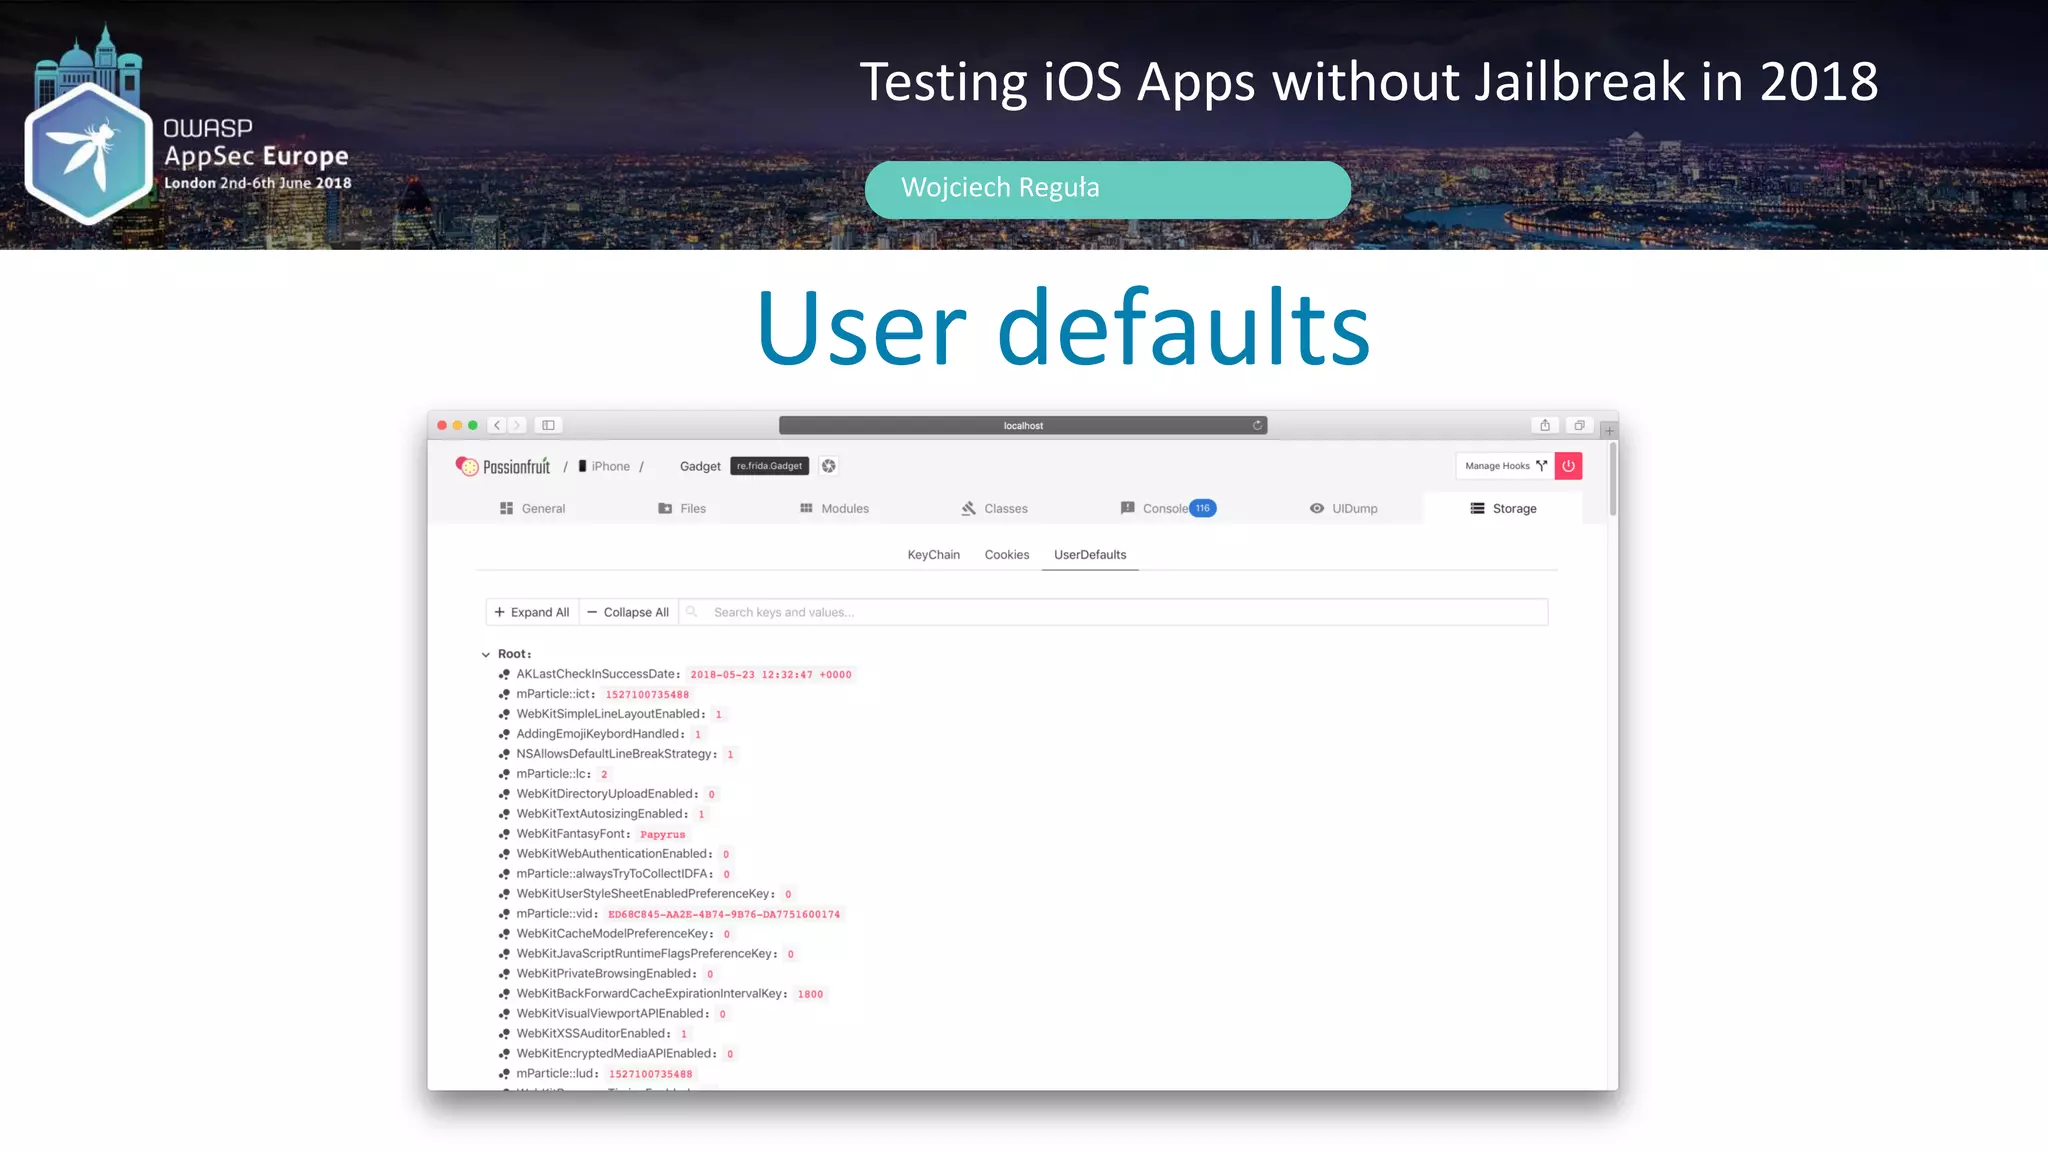The image size is (2048, 1152).
Task: Click the Gadget breadcrumb label
Action: pyautogui.click(x=700, y=467)
